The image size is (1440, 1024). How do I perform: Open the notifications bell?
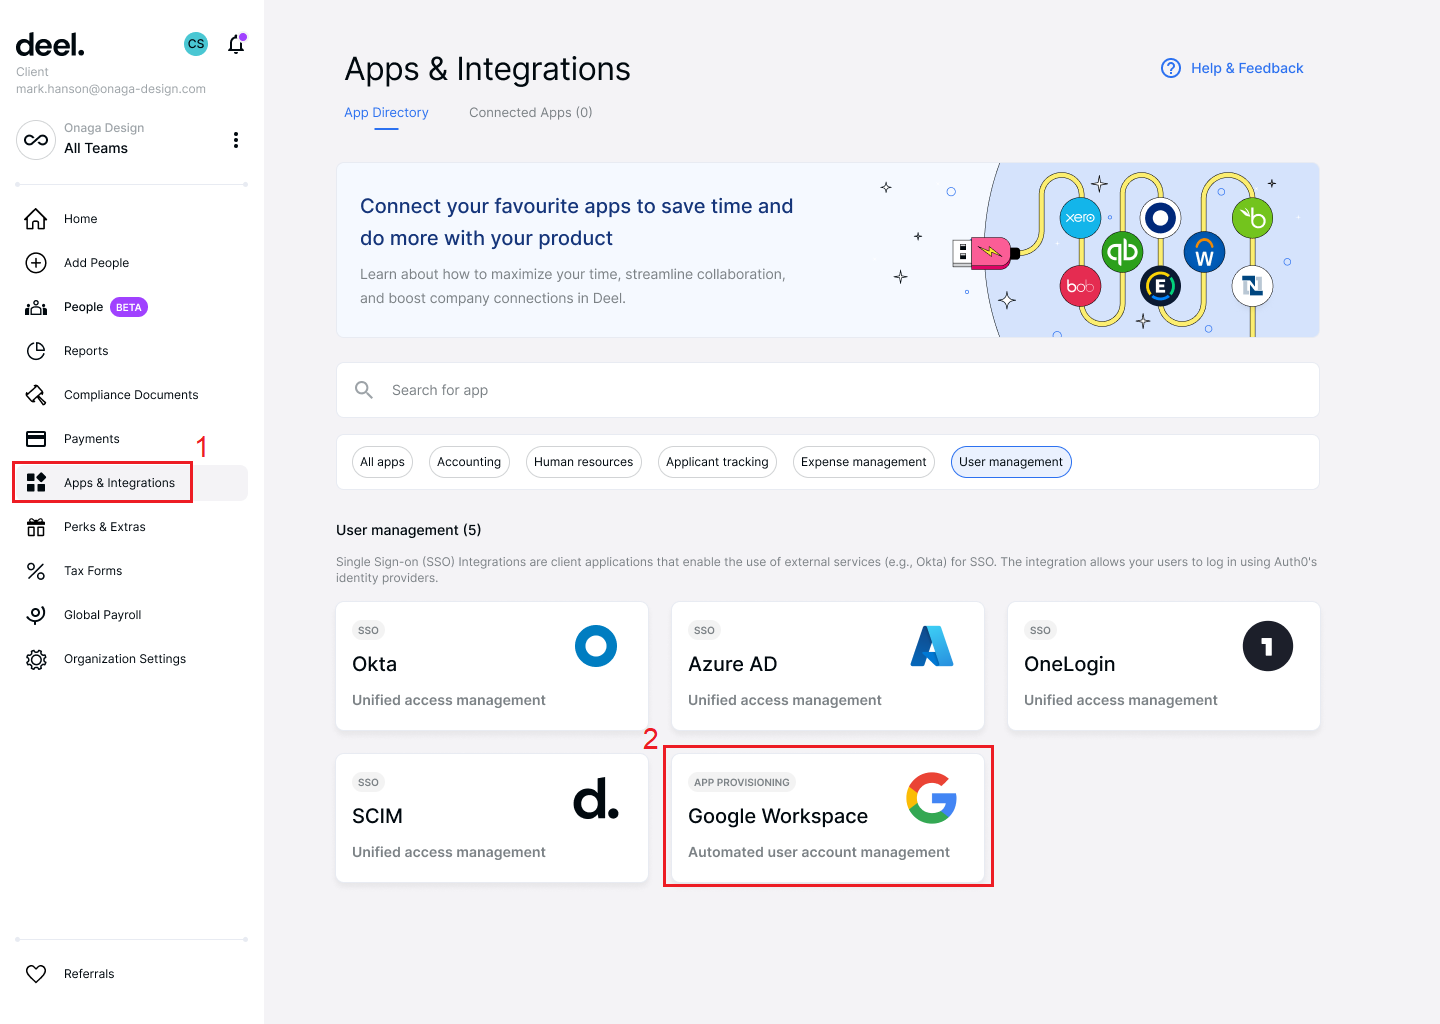237,44
